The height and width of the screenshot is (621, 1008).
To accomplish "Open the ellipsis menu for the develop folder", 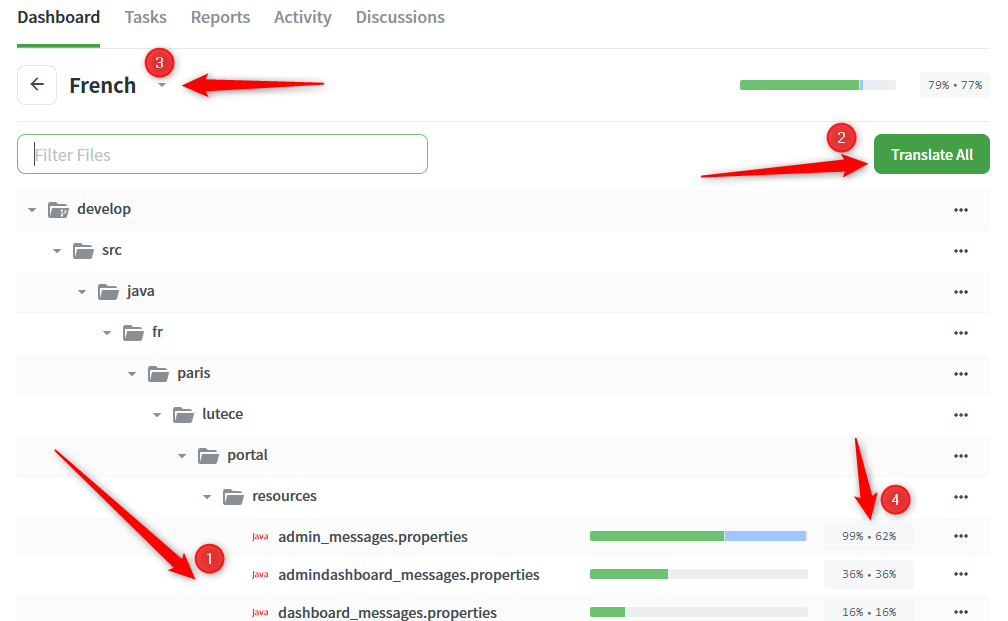I will point(961,209).
